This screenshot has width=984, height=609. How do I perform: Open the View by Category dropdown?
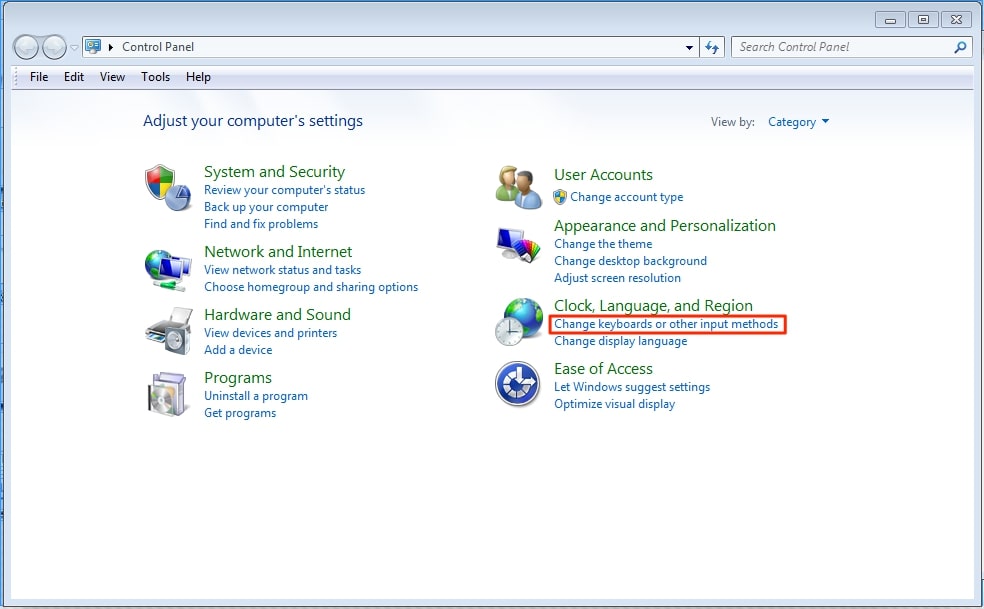(x=798, y=122)
